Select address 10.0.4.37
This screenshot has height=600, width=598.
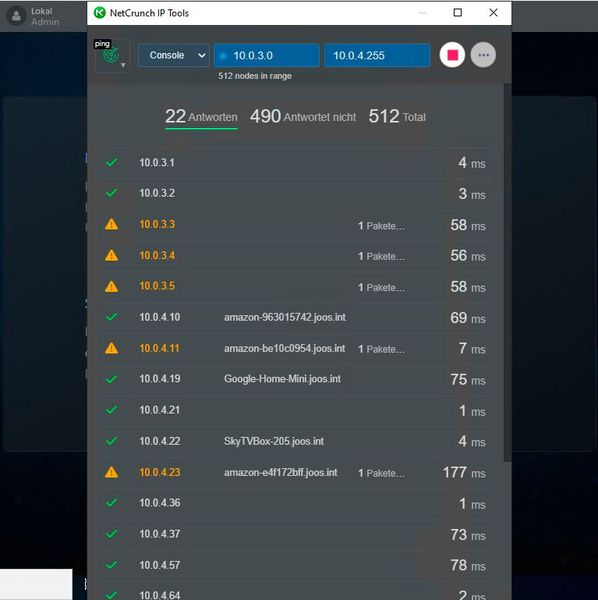coord(160,534)
